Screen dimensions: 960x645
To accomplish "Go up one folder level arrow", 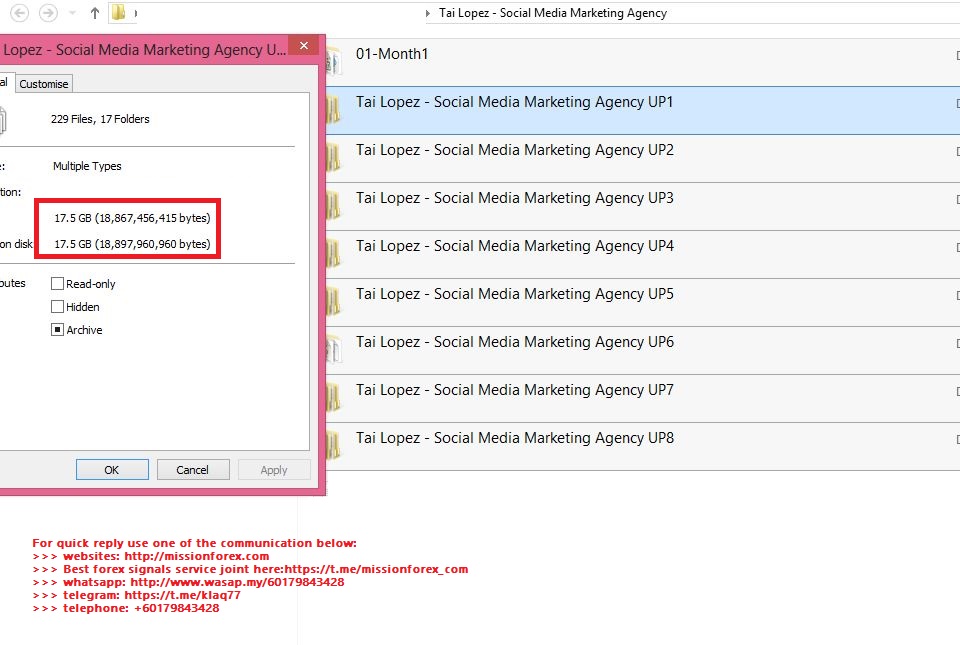I will point(95,13).
